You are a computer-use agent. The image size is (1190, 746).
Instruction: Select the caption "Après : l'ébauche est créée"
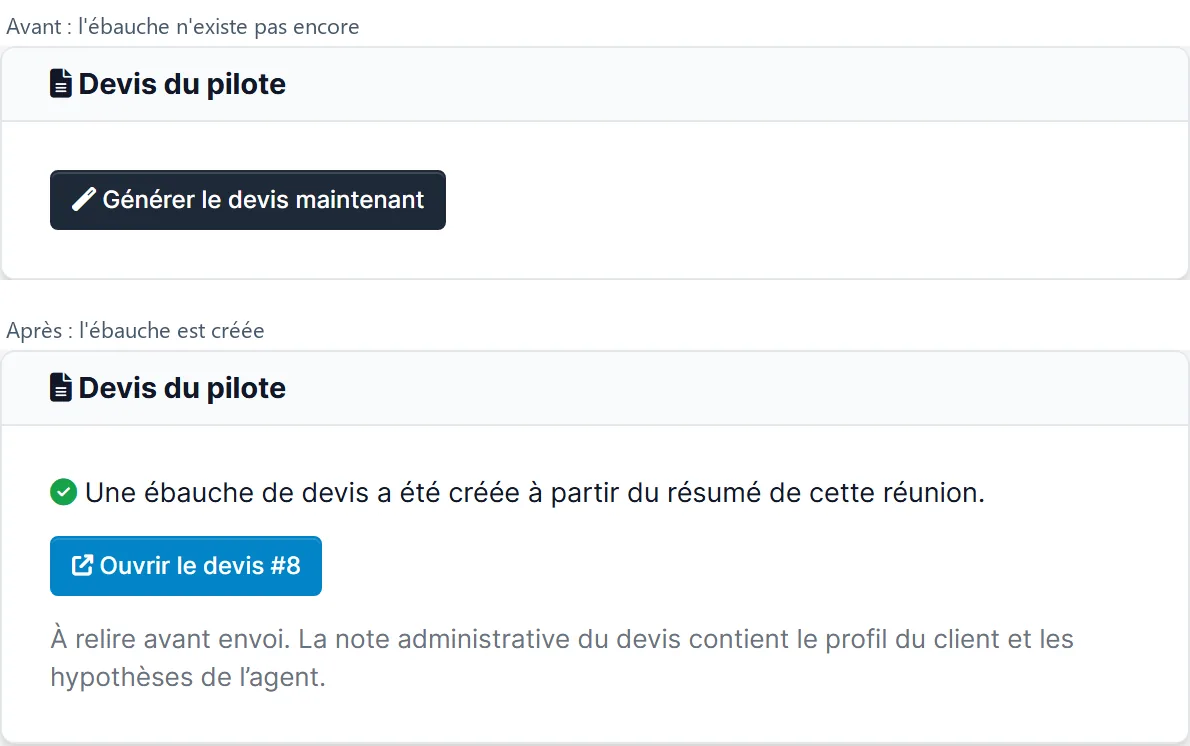pos(135,330)
